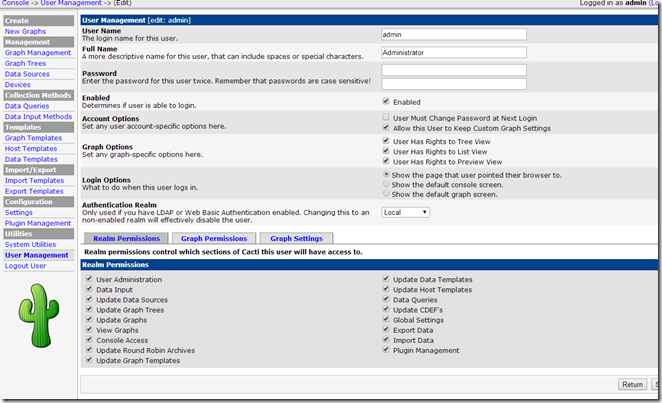
Task: Toggle Global Settings permission
Action: [386, 319]
